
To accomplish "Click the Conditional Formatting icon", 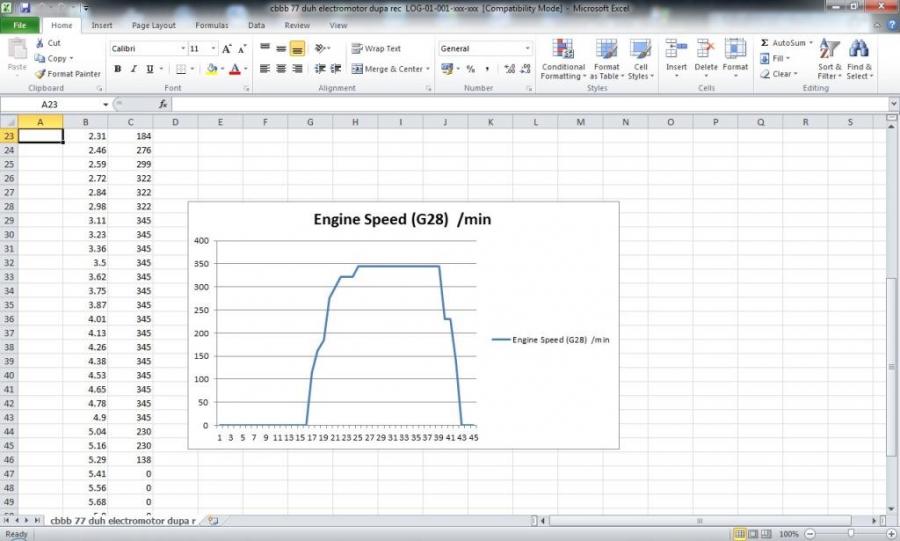I will coord(563,50).
